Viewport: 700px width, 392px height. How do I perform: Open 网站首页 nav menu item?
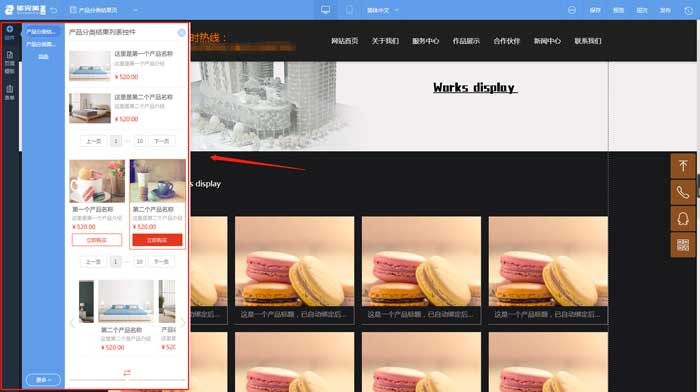click(x=344, y=41)
